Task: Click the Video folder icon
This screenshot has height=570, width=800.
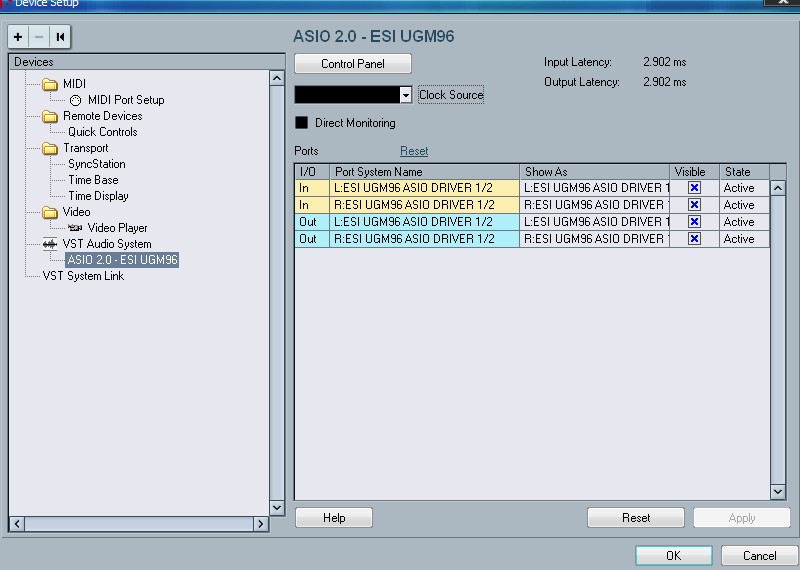Action: tap(49, 212)
